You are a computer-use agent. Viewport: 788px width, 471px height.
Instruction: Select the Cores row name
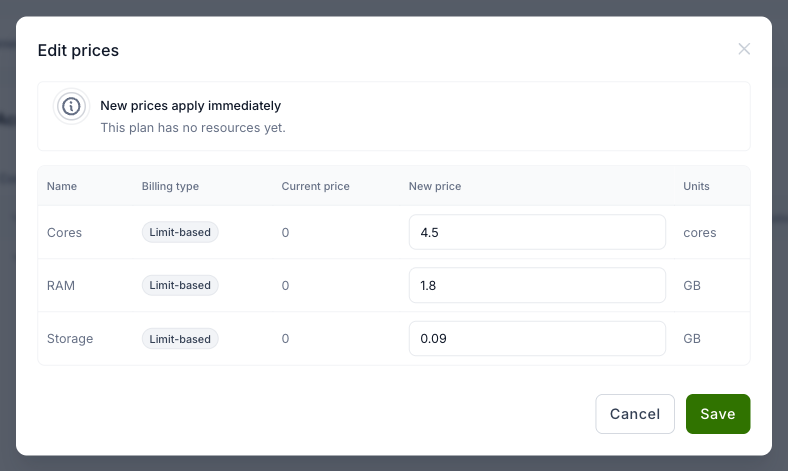click(x=64, y=233)
